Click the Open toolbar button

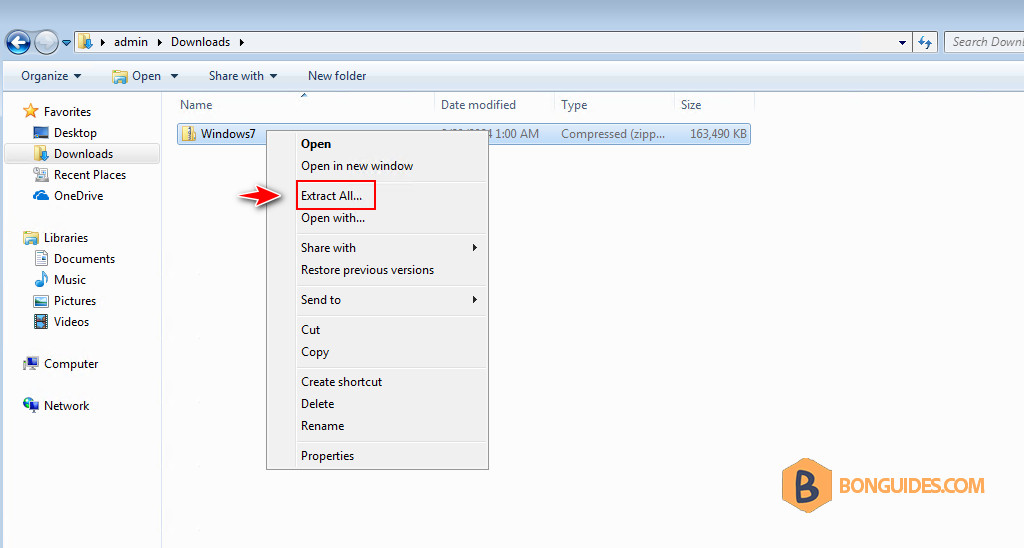coord(137,76)
